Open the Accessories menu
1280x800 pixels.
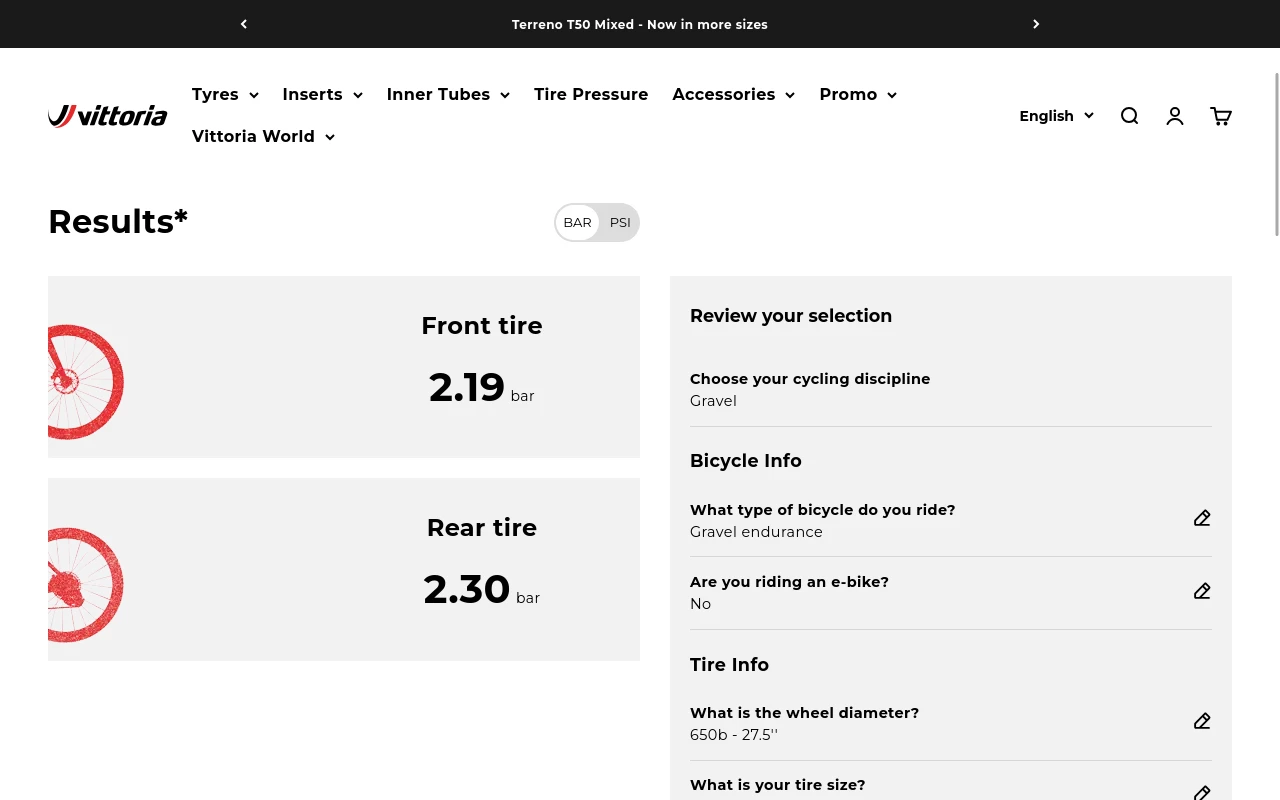[733, 94]
